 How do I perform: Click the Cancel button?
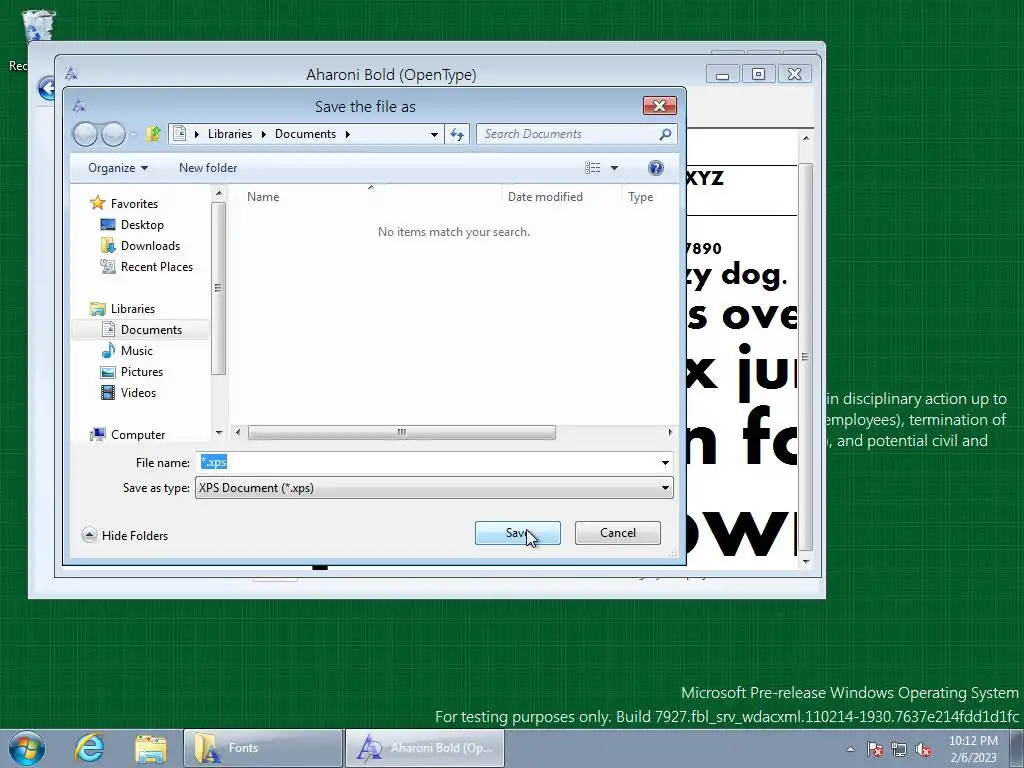coord(618,533)
